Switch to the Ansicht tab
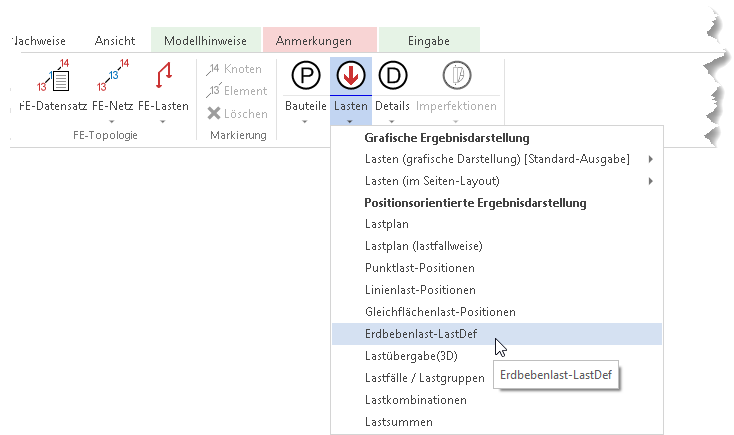Viewport: 734px width, 435px height. coord(115,41)
